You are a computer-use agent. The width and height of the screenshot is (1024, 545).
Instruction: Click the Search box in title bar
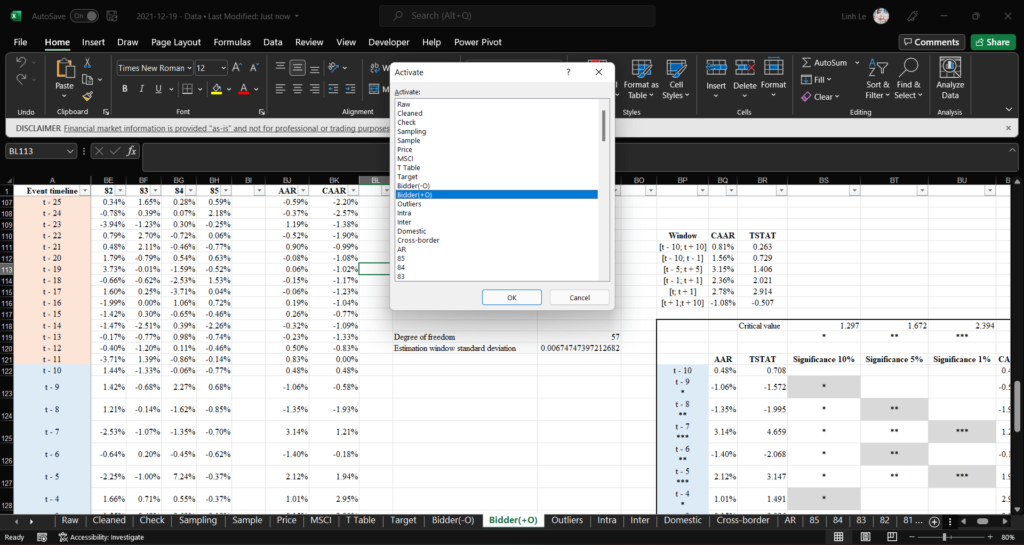click(517, 16)
